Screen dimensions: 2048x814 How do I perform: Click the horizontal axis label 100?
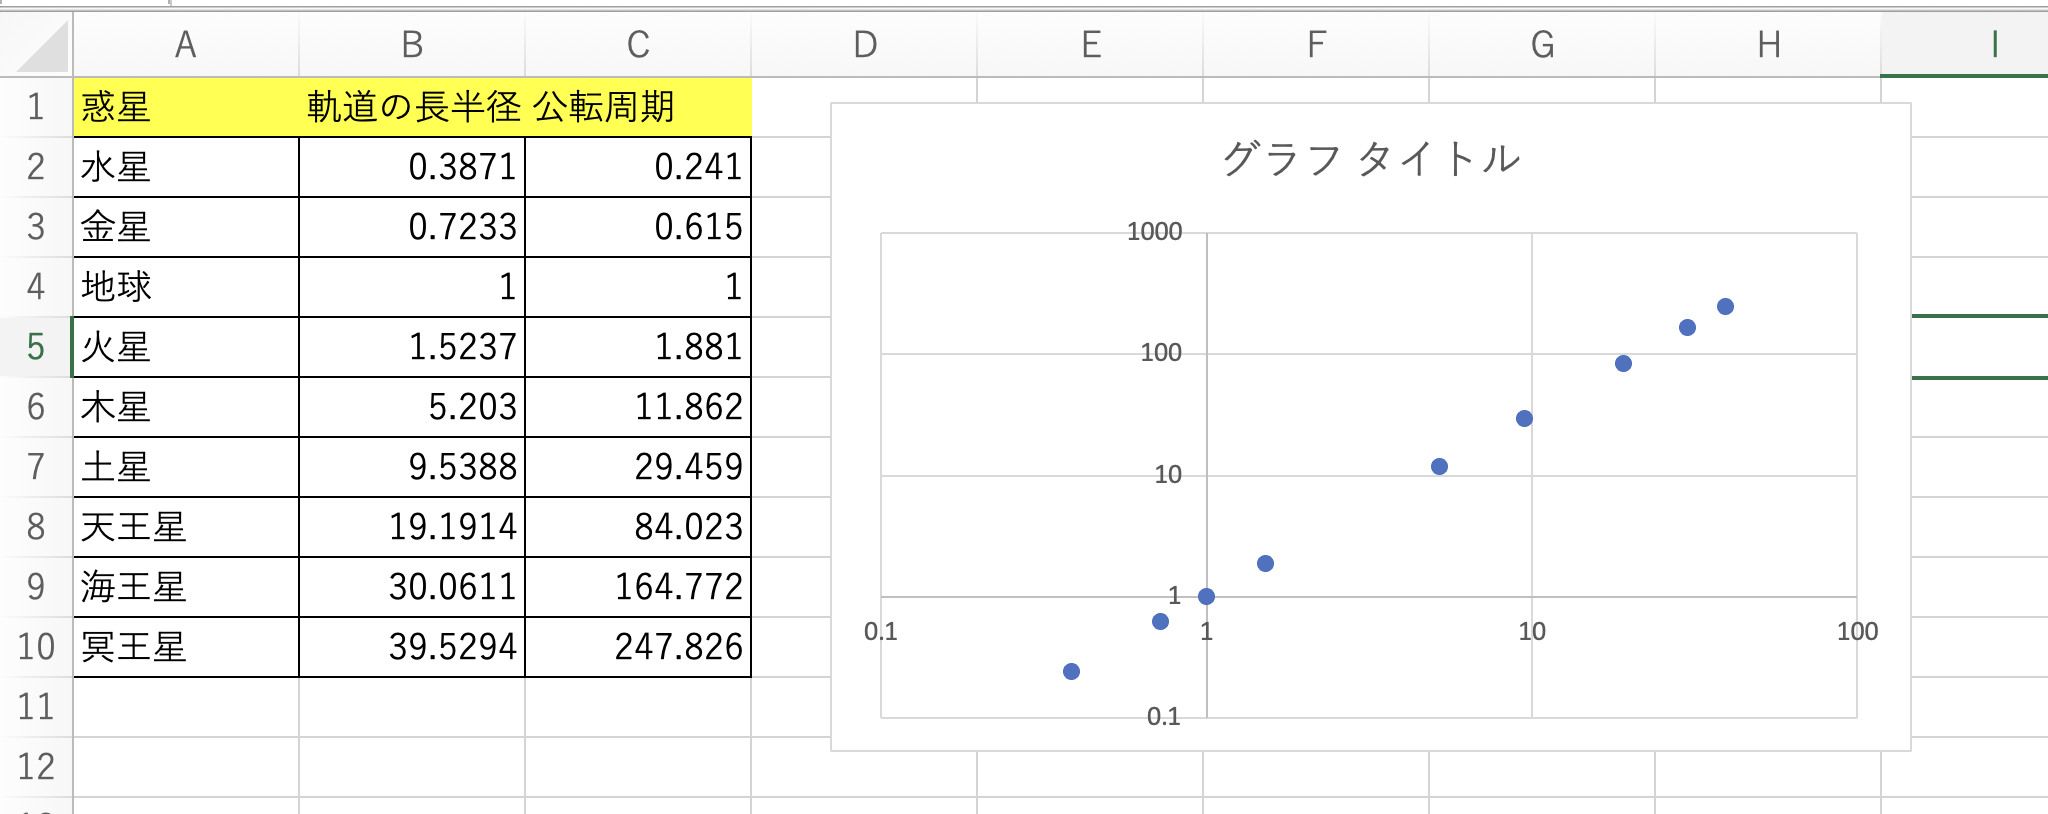[1857, 632]
